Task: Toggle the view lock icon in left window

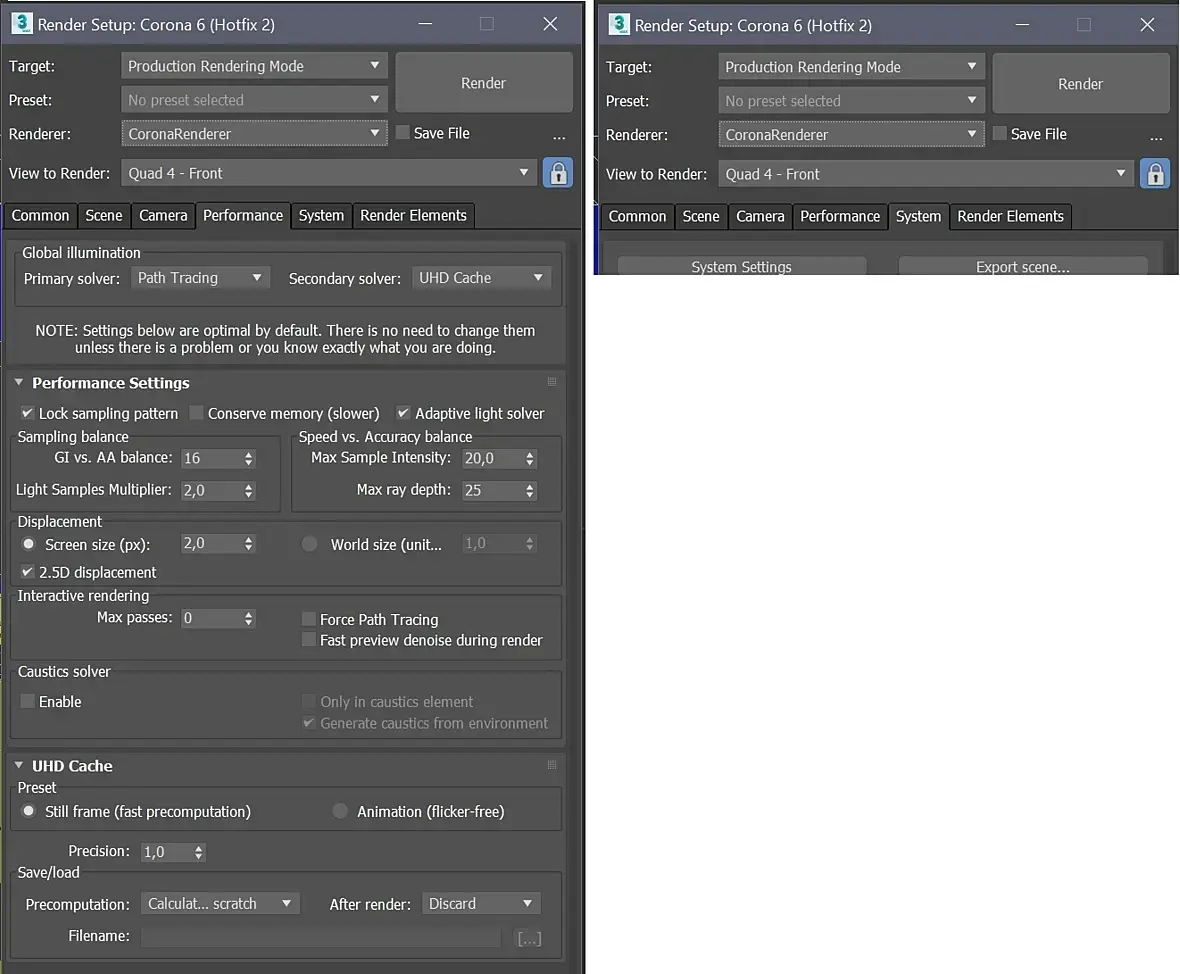Action: pyautogui.click(x=558, y=173)
